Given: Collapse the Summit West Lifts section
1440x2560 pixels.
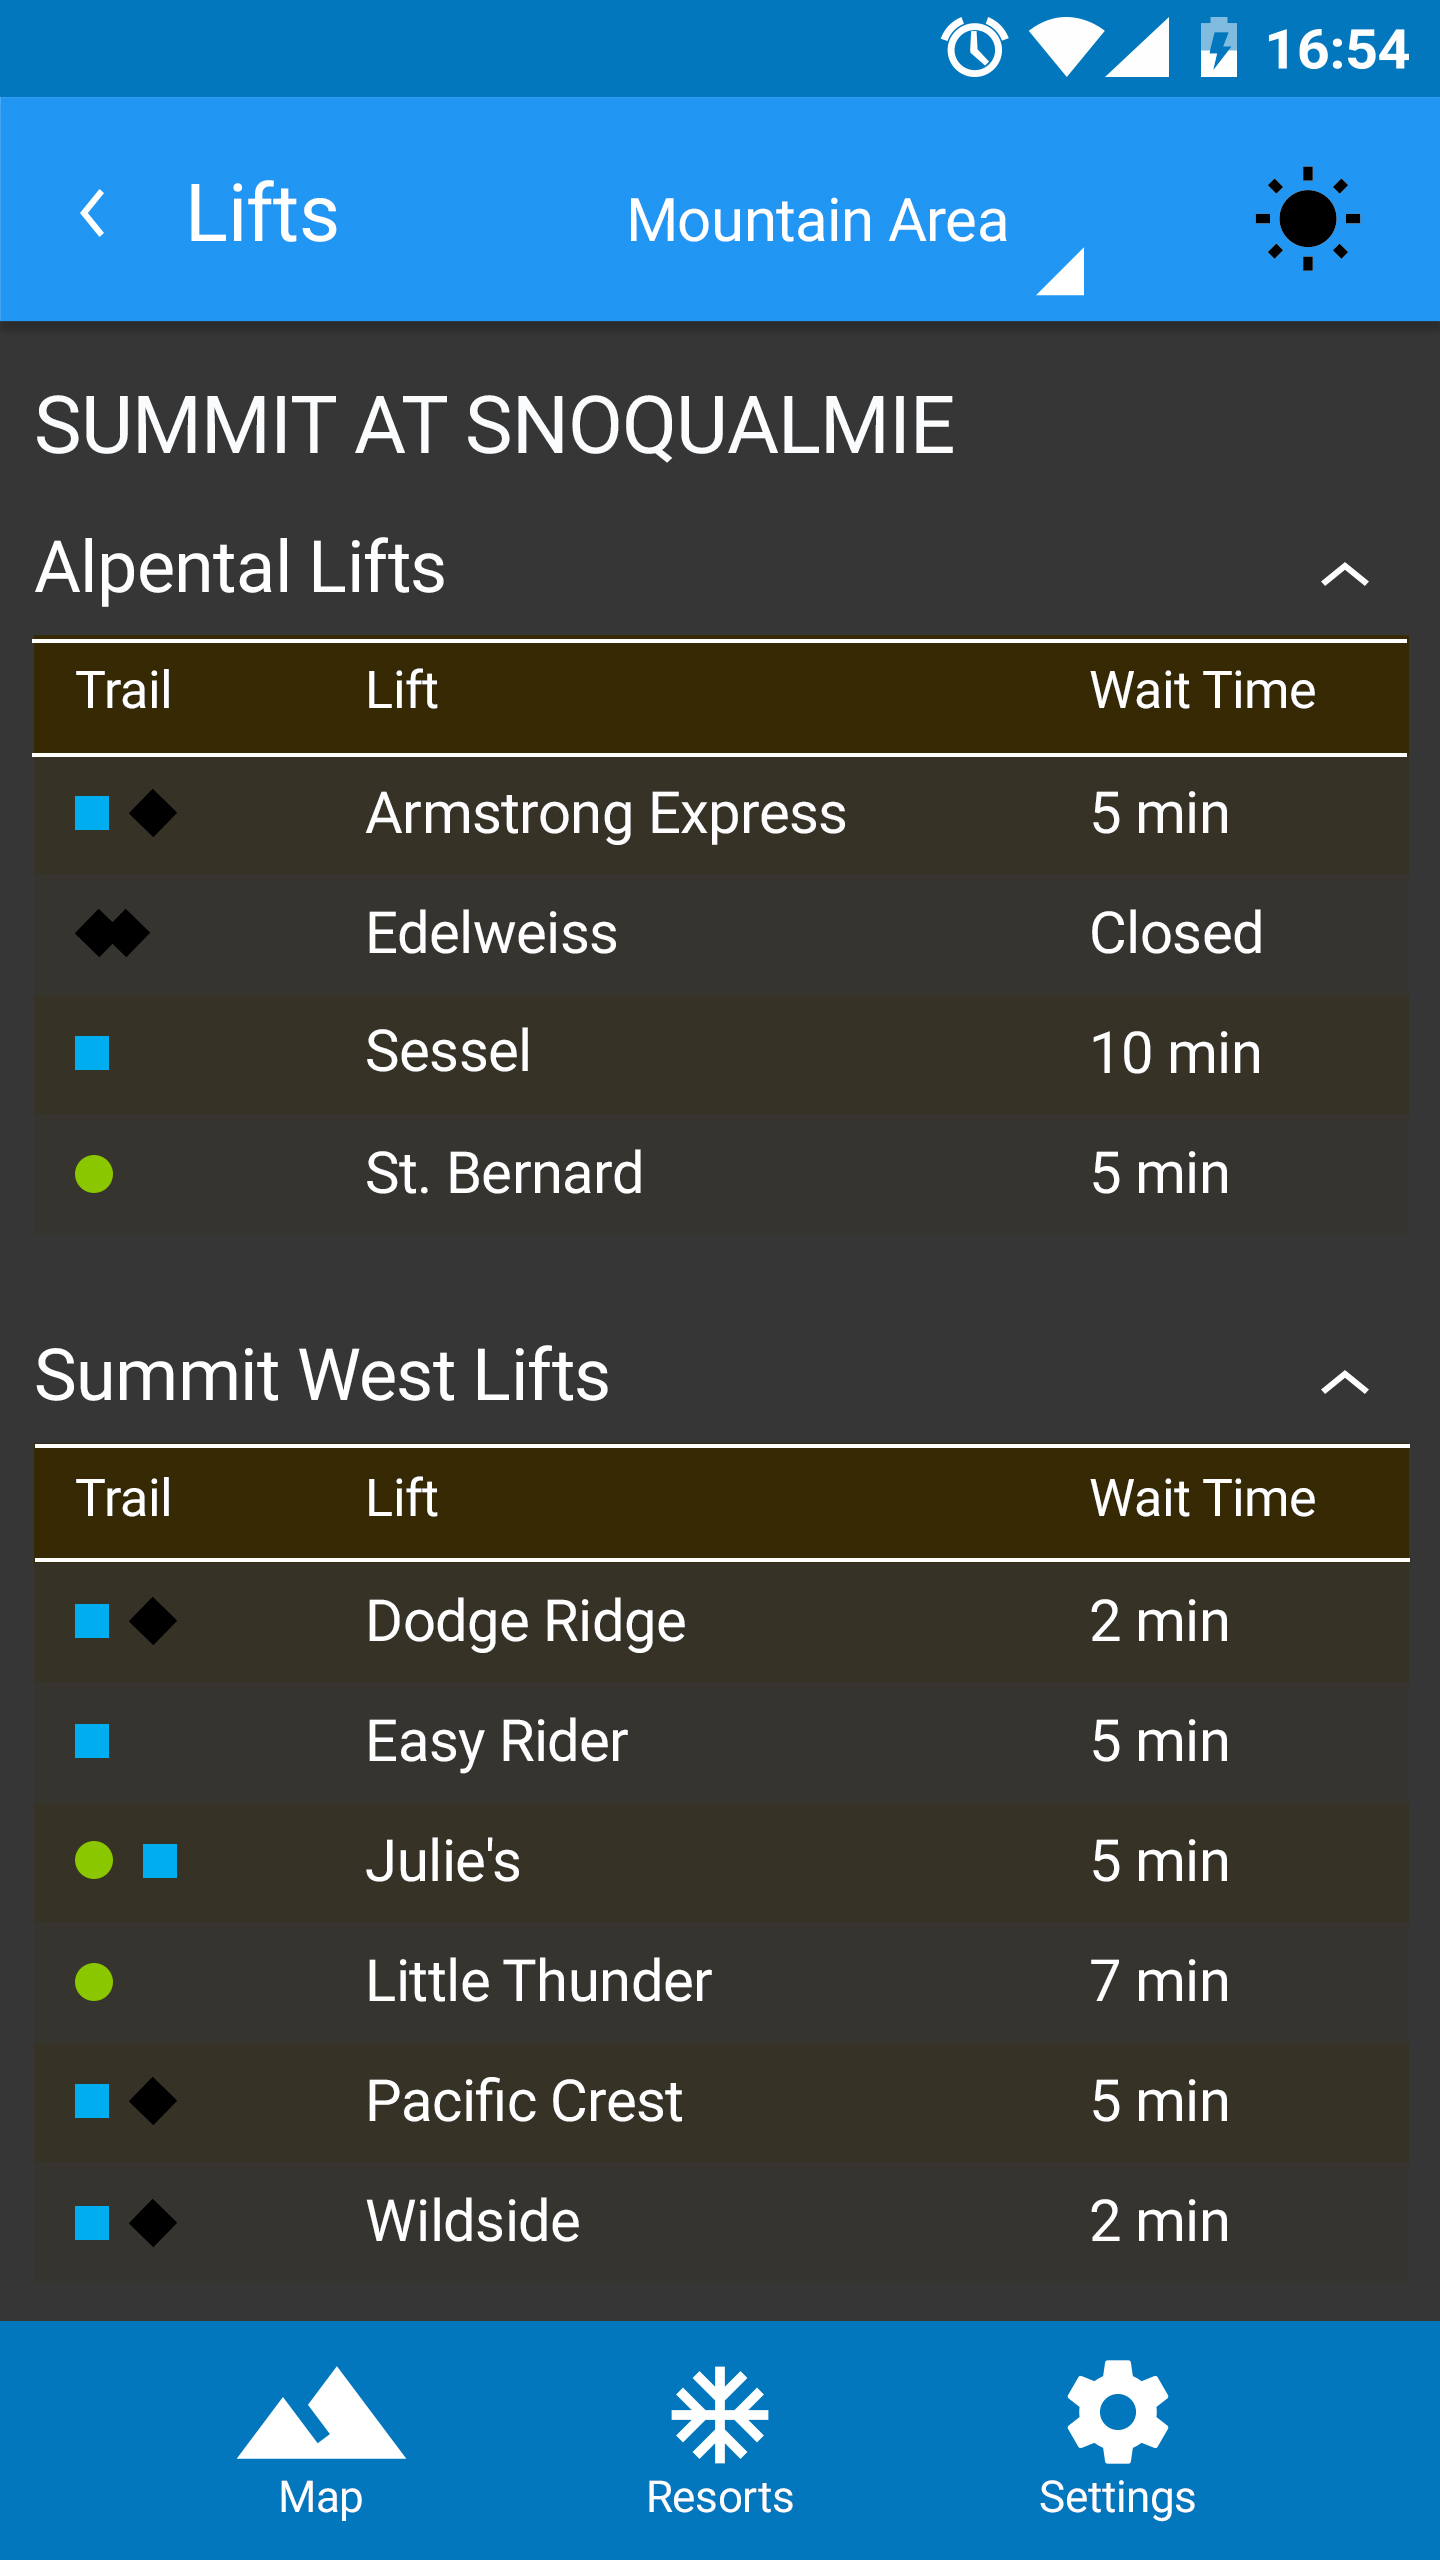Looking at the screenshot, I should point(1344,1381).
